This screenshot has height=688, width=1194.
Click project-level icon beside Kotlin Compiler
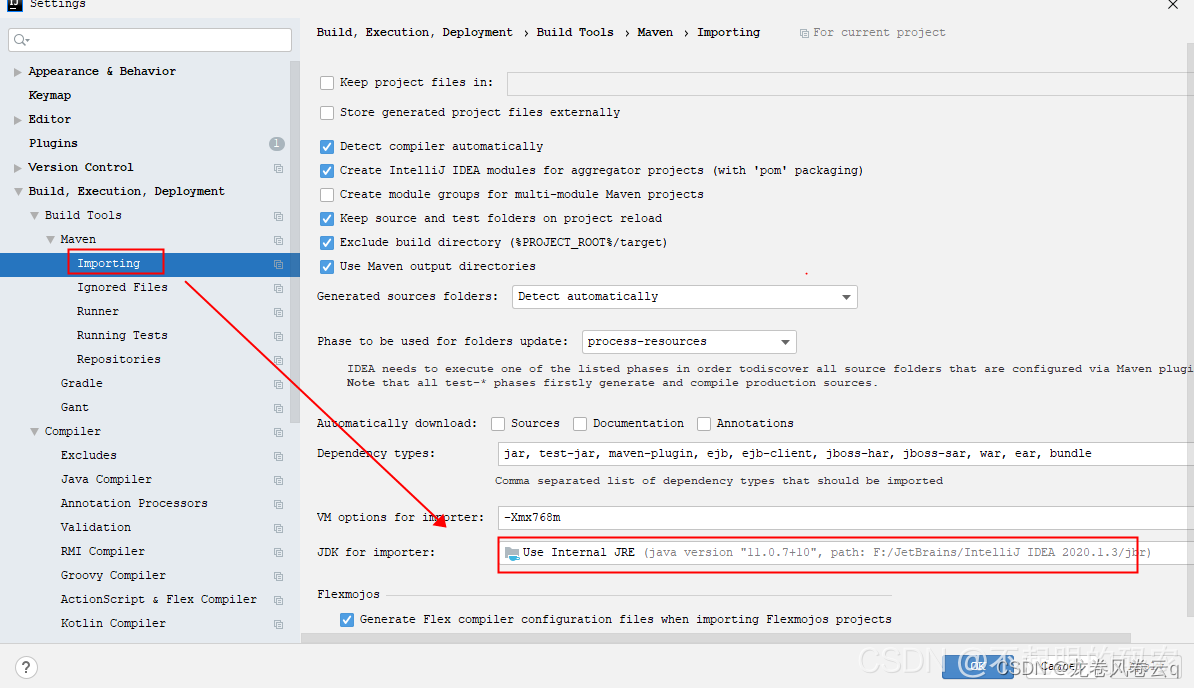click(x=279, y=624)
